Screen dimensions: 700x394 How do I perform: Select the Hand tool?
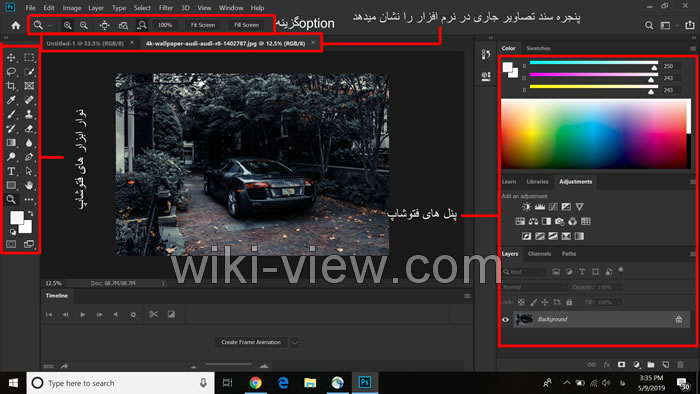(x=29, y=185)
